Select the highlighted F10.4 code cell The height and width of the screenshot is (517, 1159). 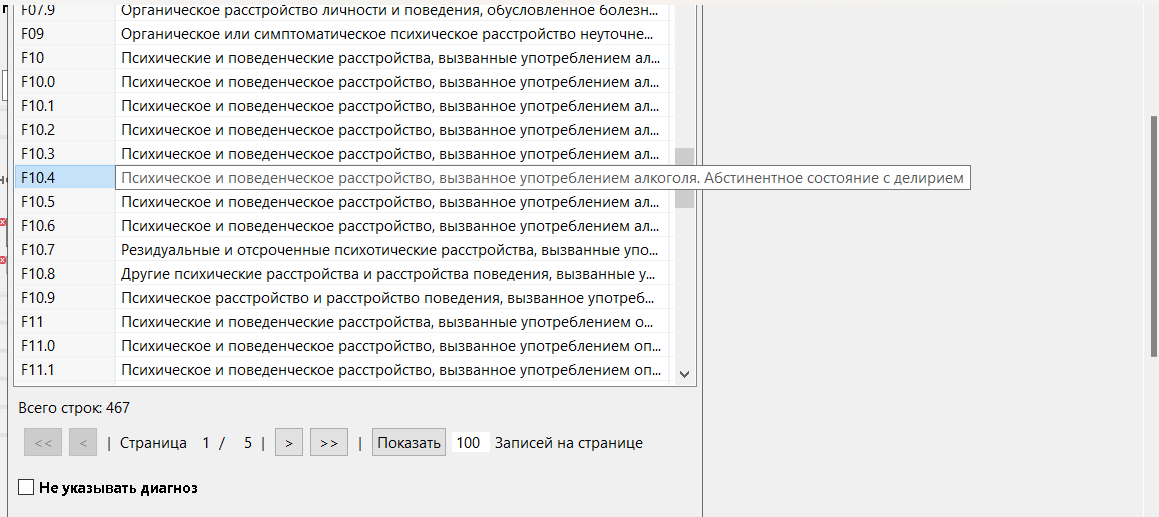[x=65, y=178]
